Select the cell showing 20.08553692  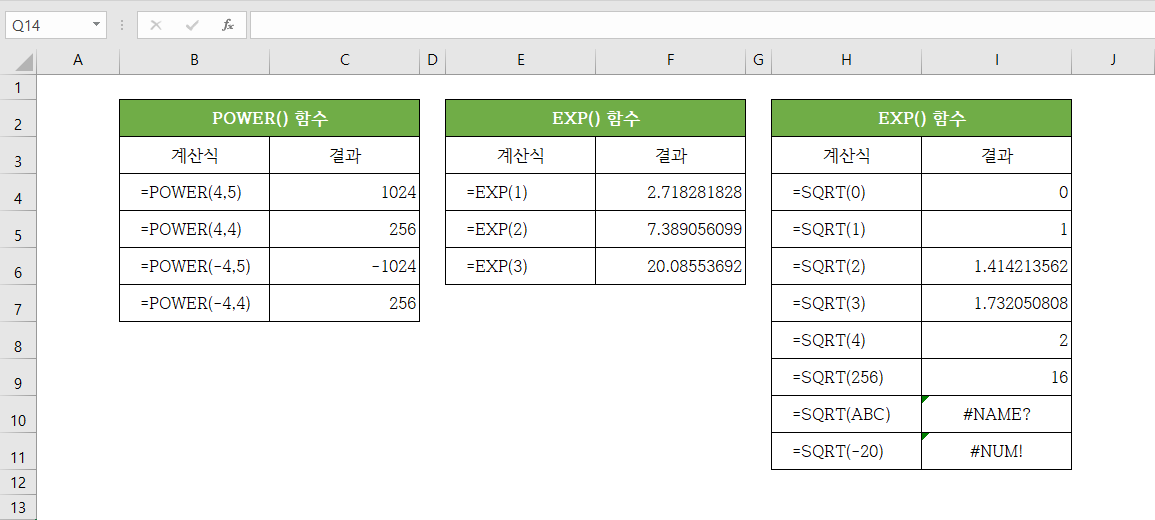[x=670, y=266]
